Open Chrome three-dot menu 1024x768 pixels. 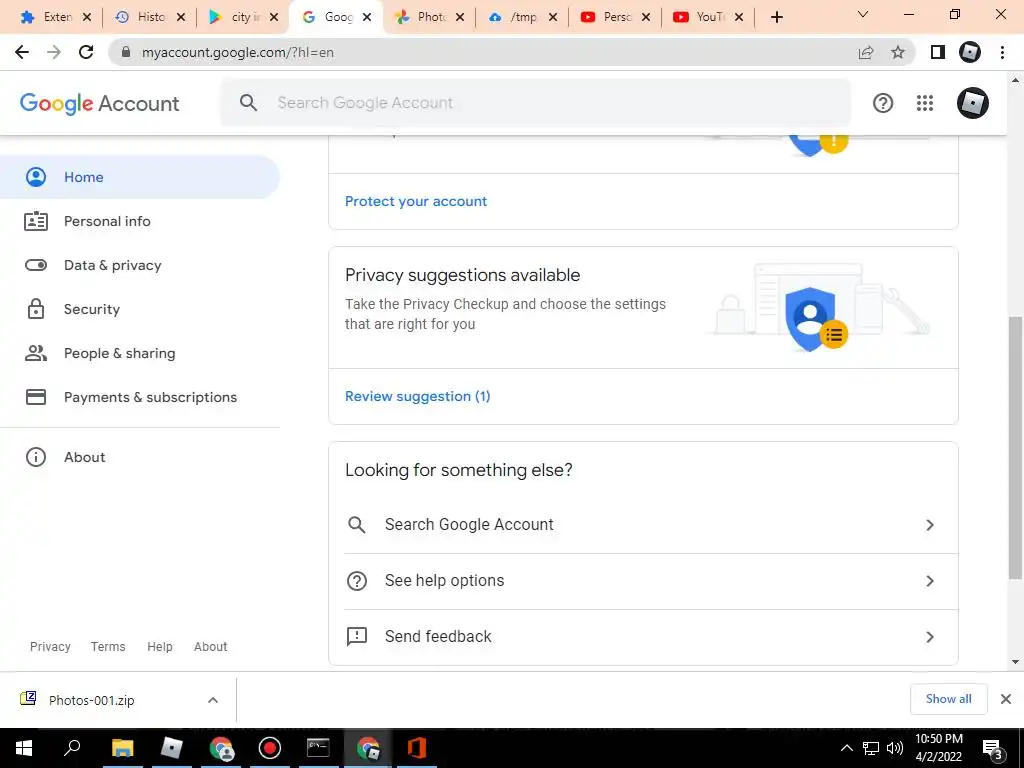point(1002,52)
